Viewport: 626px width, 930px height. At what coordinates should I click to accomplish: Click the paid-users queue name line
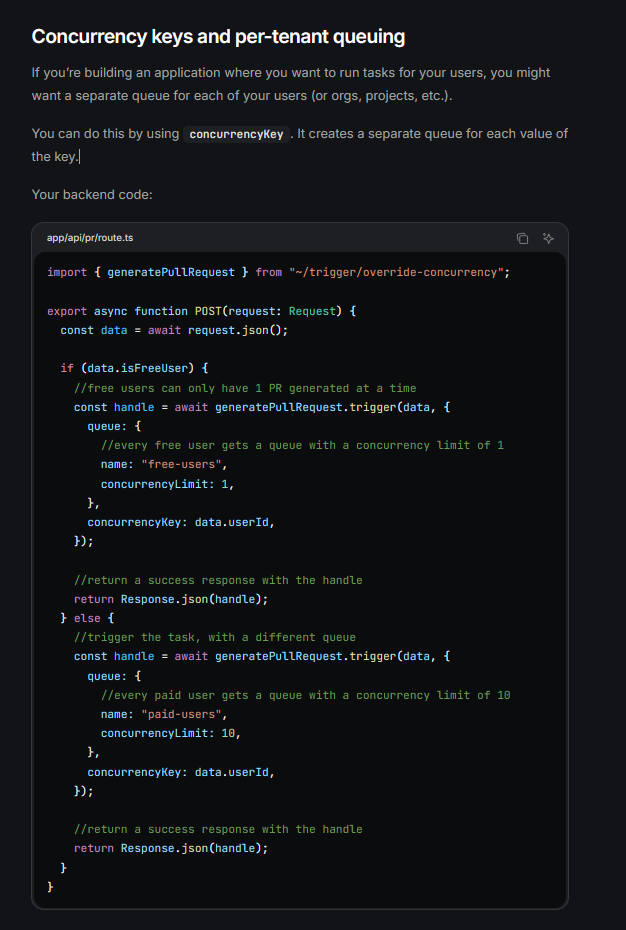pyautogui.click(x=164, y=714)
